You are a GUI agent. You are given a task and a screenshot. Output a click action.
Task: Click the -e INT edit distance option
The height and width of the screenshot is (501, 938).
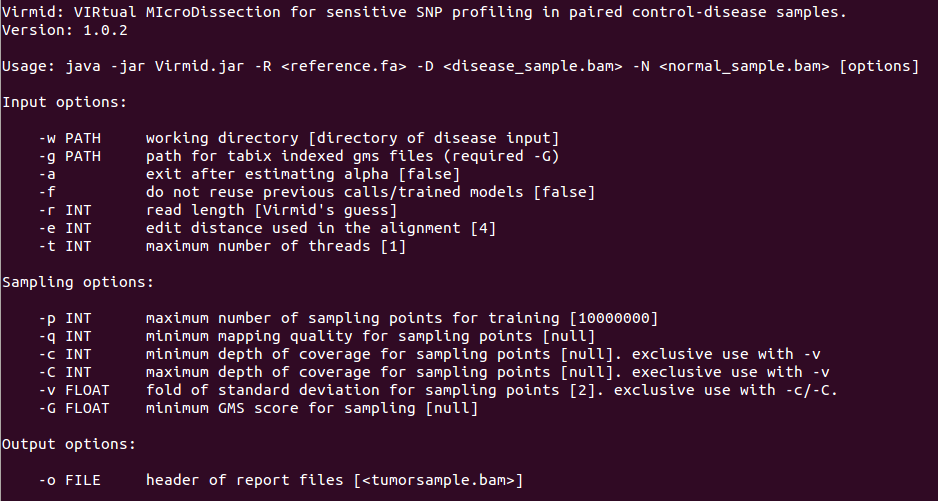(x=268, y=228)
